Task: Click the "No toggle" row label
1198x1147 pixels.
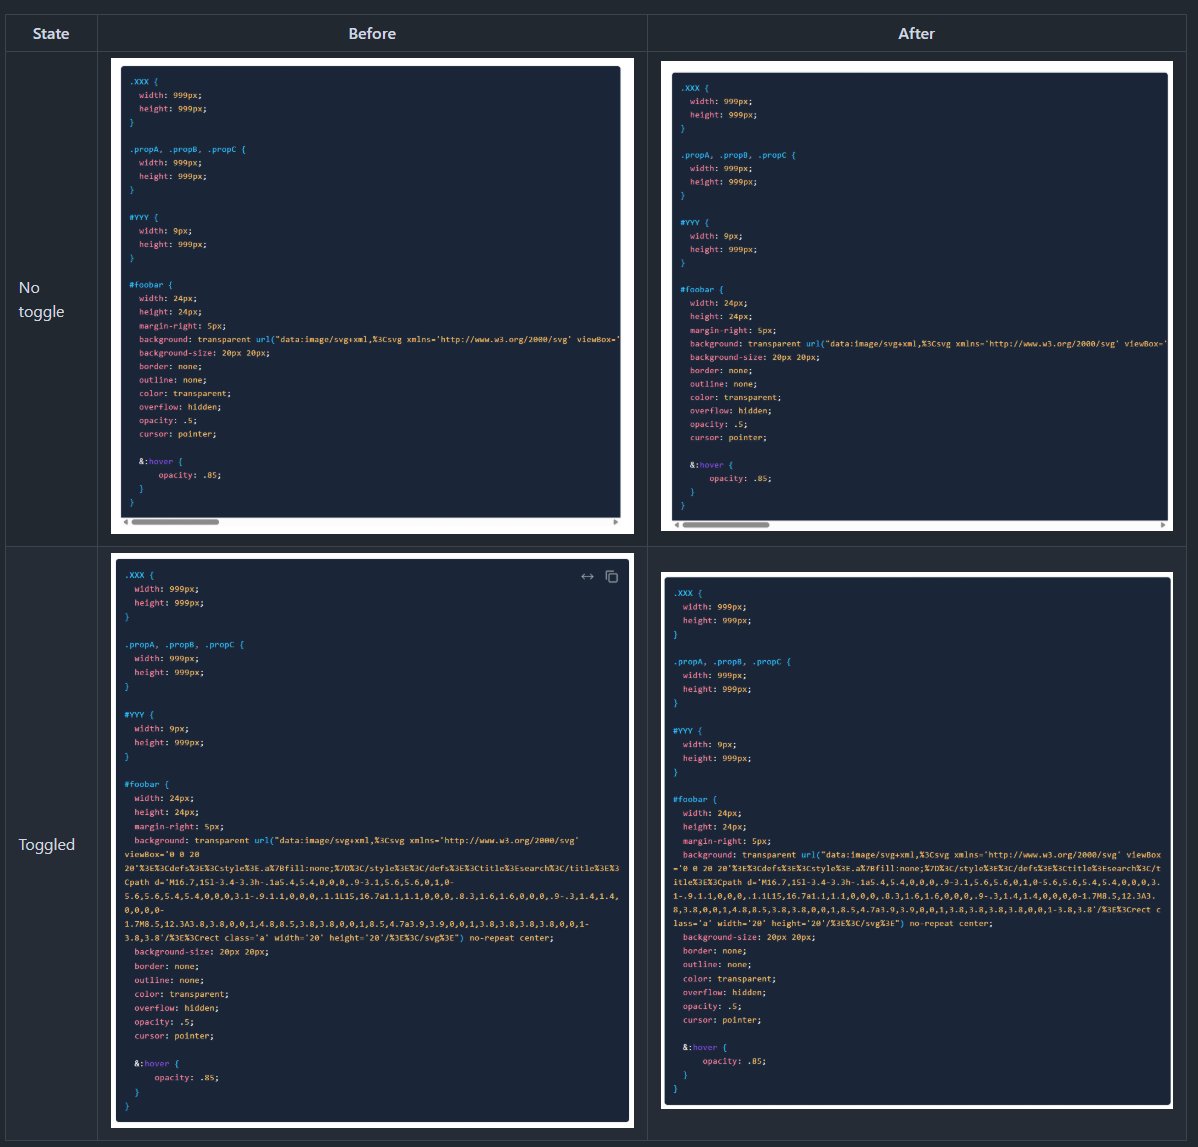Action: click(41, 300)
